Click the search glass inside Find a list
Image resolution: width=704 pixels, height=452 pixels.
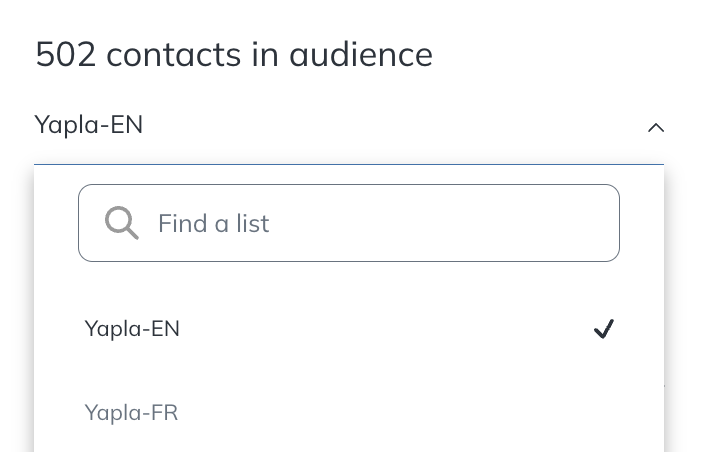pyautogui.click(x=122, y=223)
